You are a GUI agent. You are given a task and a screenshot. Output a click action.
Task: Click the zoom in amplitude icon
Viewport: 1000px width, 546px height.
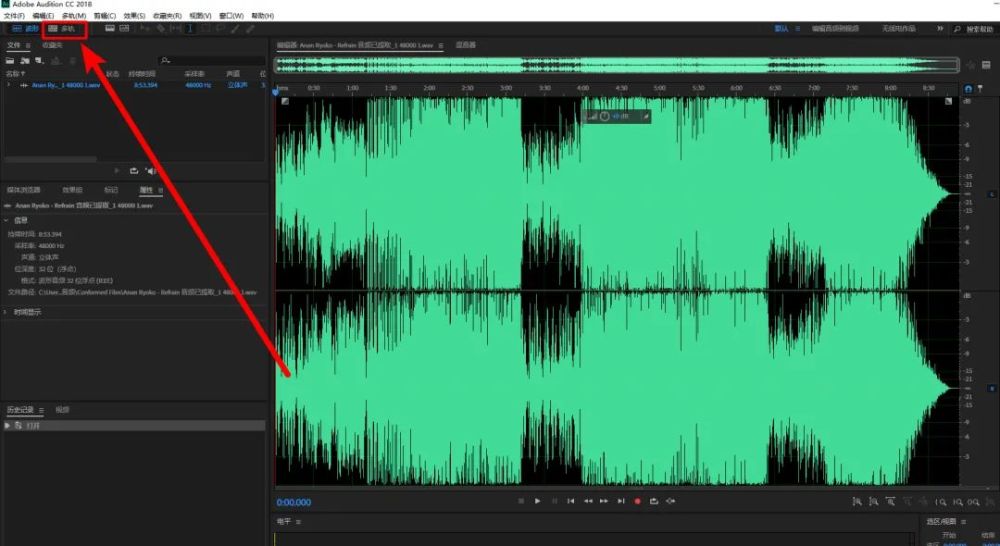[856, 501]
